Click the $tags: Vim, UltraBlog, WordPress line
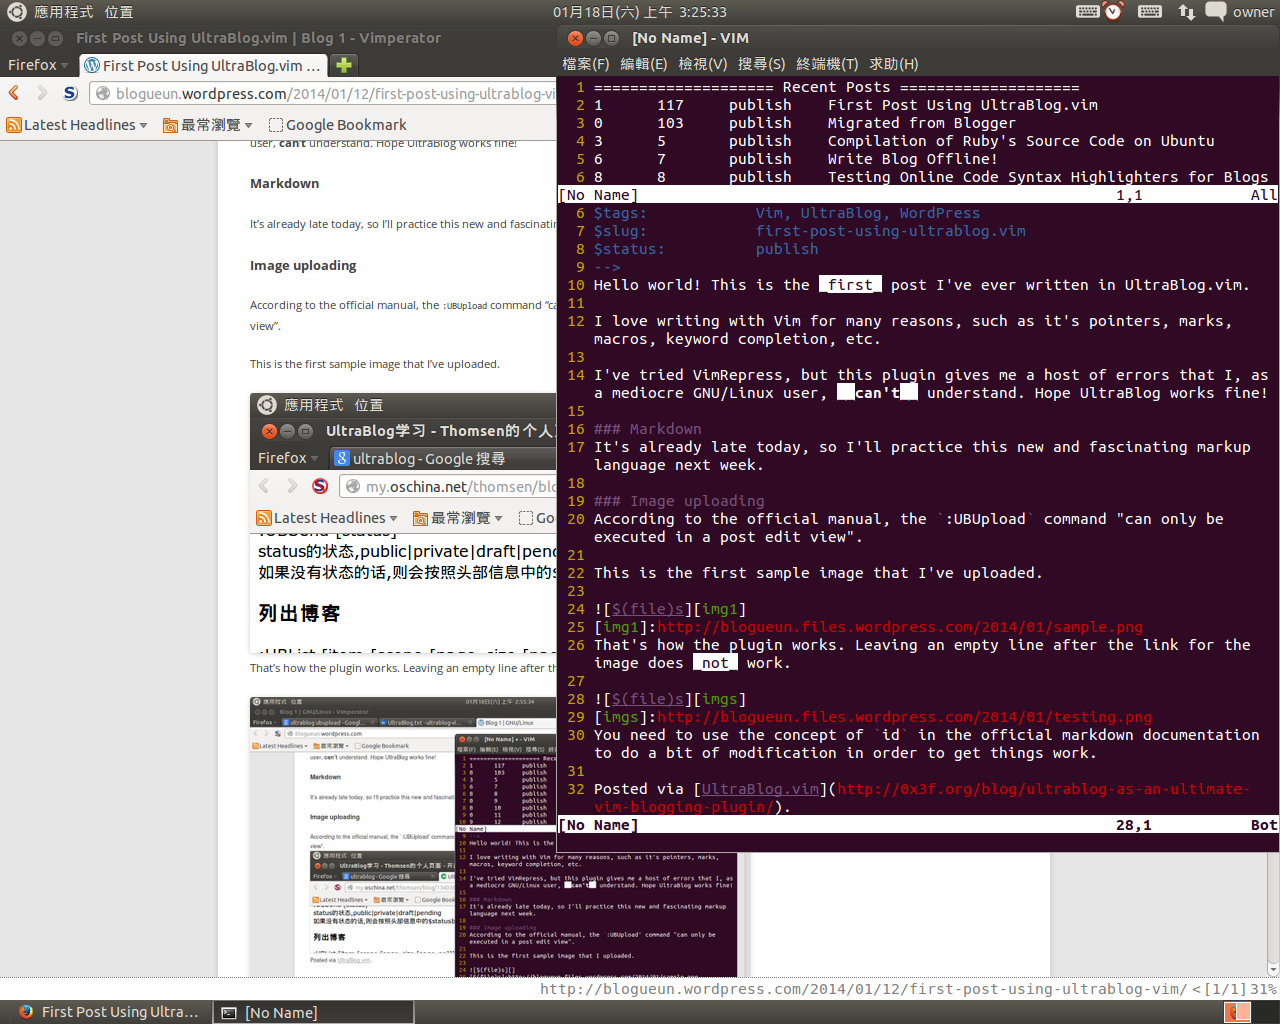The width and height of the screenshot is (1280, 1024). tap(787, 213)
